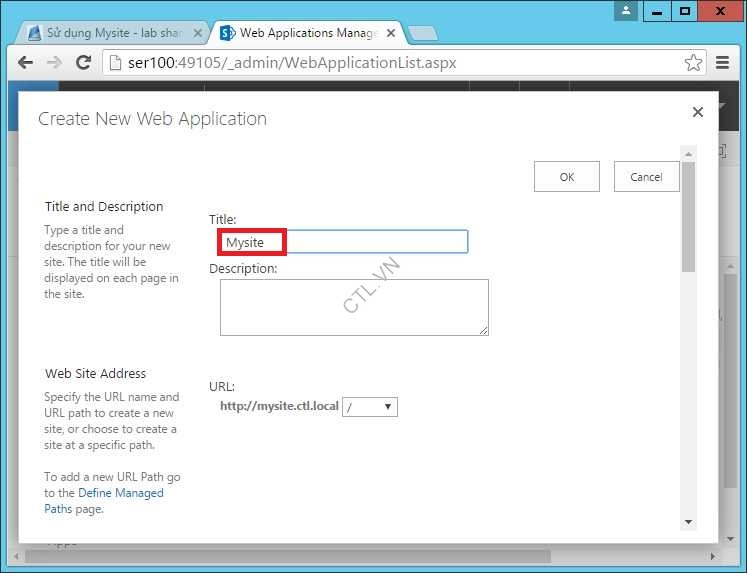This screenshot has width=747, height=573.
Task: Click the browser back arrow
Action: 25,62
